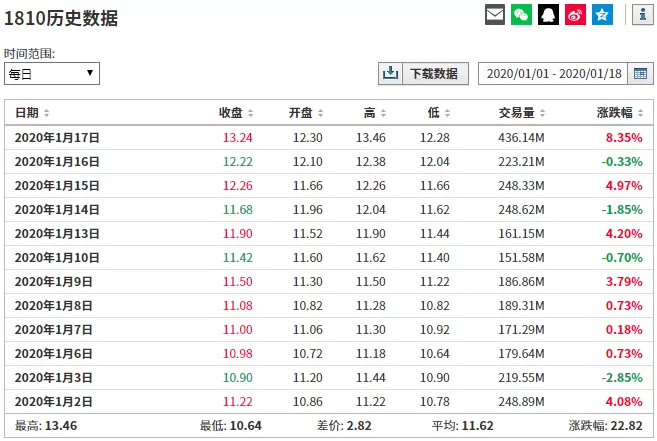This screenshot has width=657, height=441.
Task: Click the 1810历史数据 page title
Action: pos(61,18)
